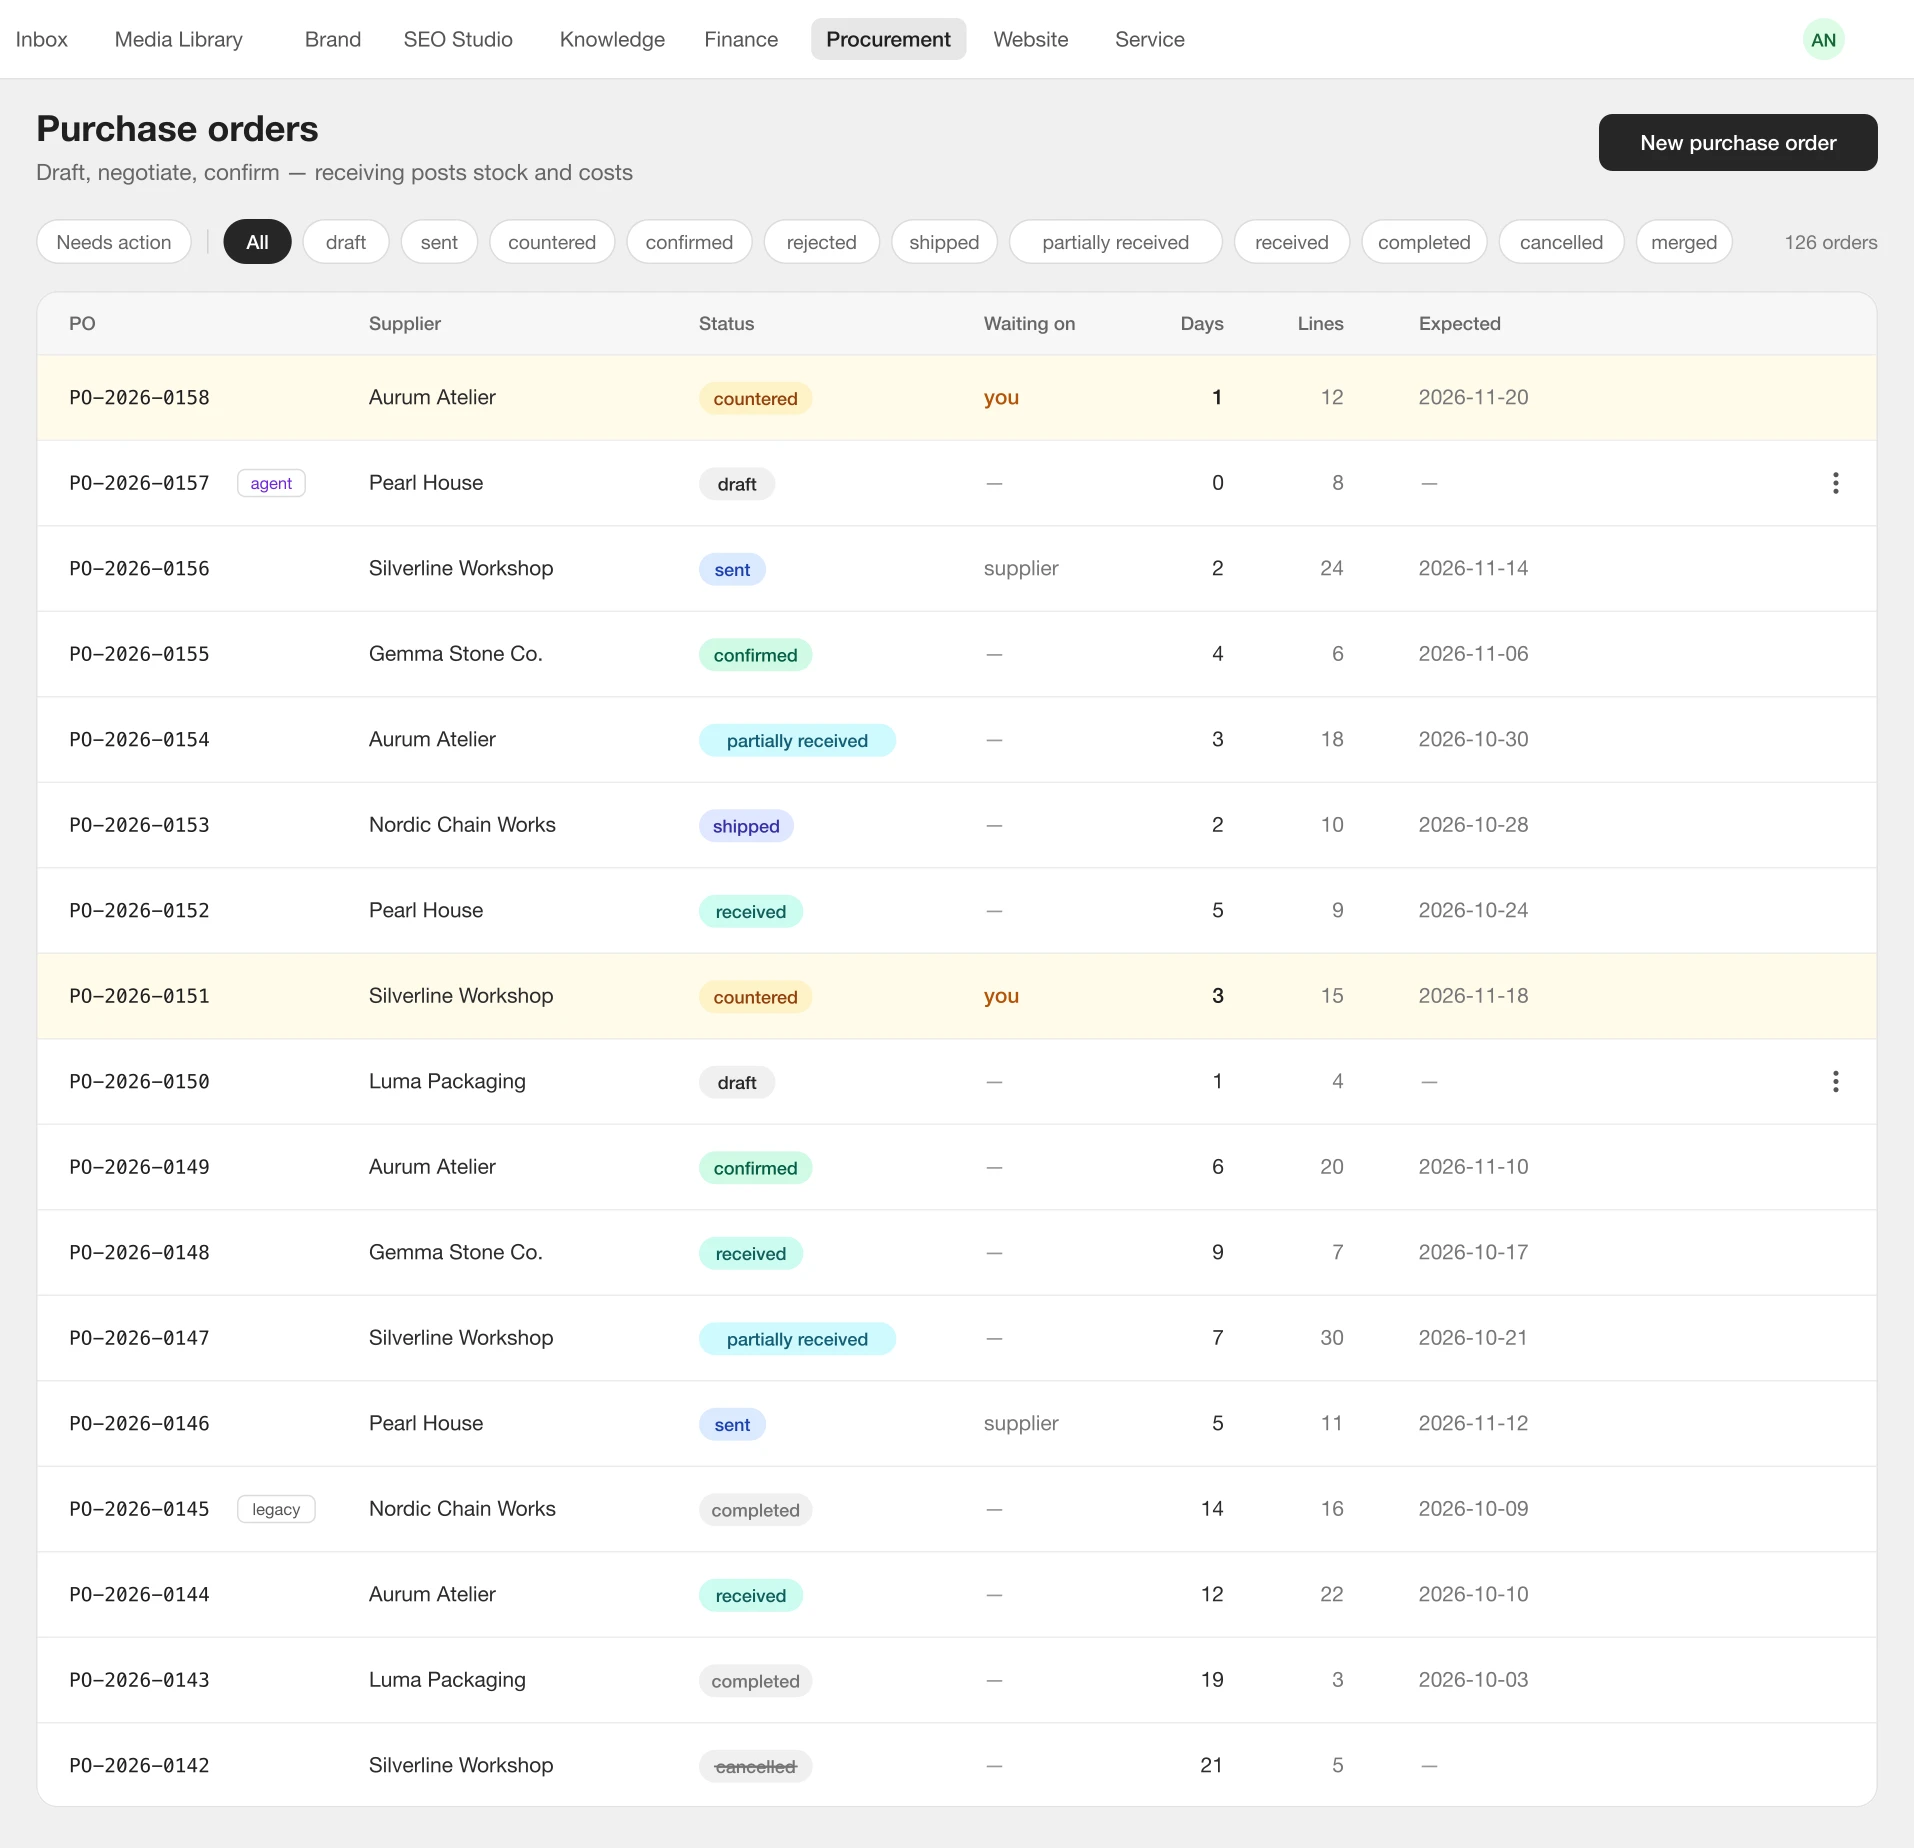Viewport: 1914px width, 1848px height.
Task: Filter by Needs action
Action: pos(114,242)
